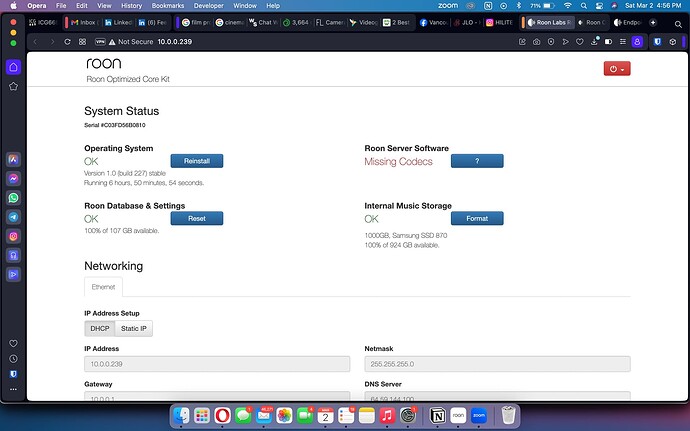Image resolution: width=690 pixels, height=431 pixels.
Task: Click the IP Address field showing 10.0.0.239
Action: [217, 364]
